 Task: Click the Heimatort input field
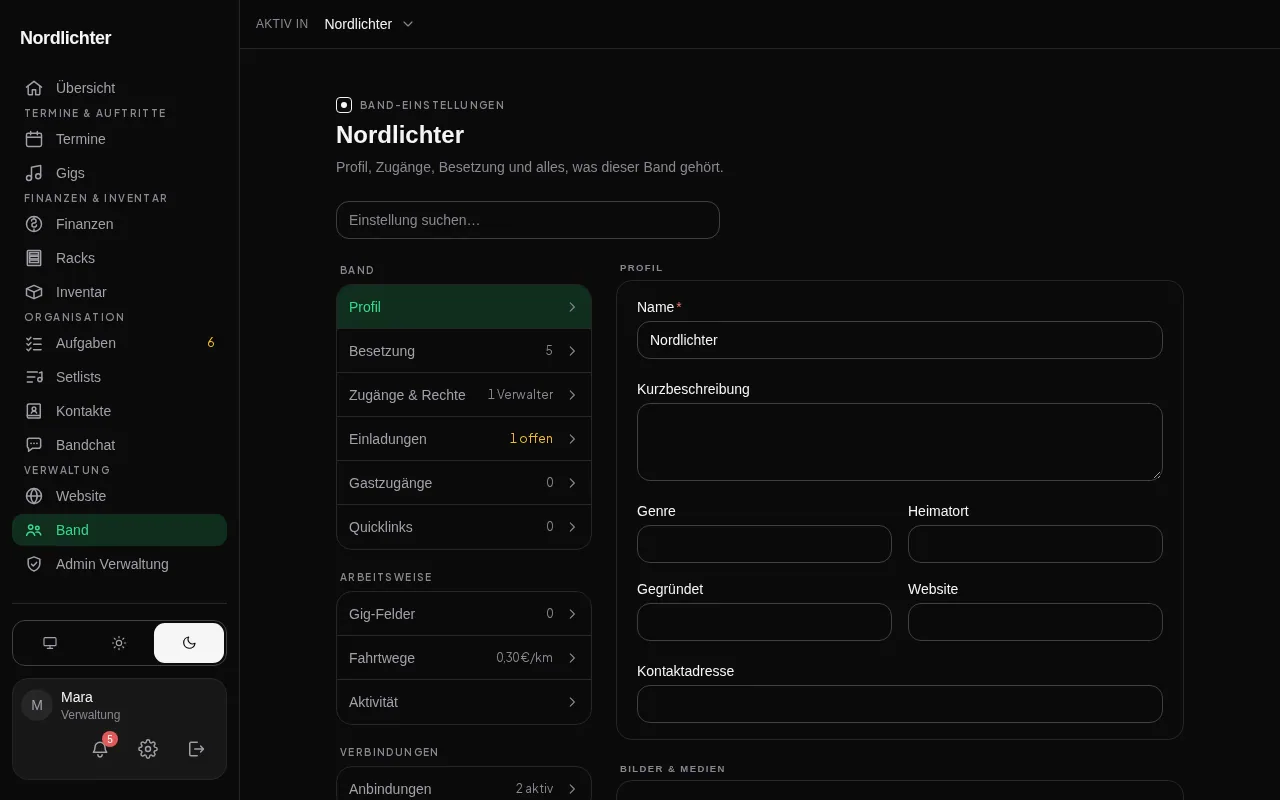click(x=1035, y=544)
